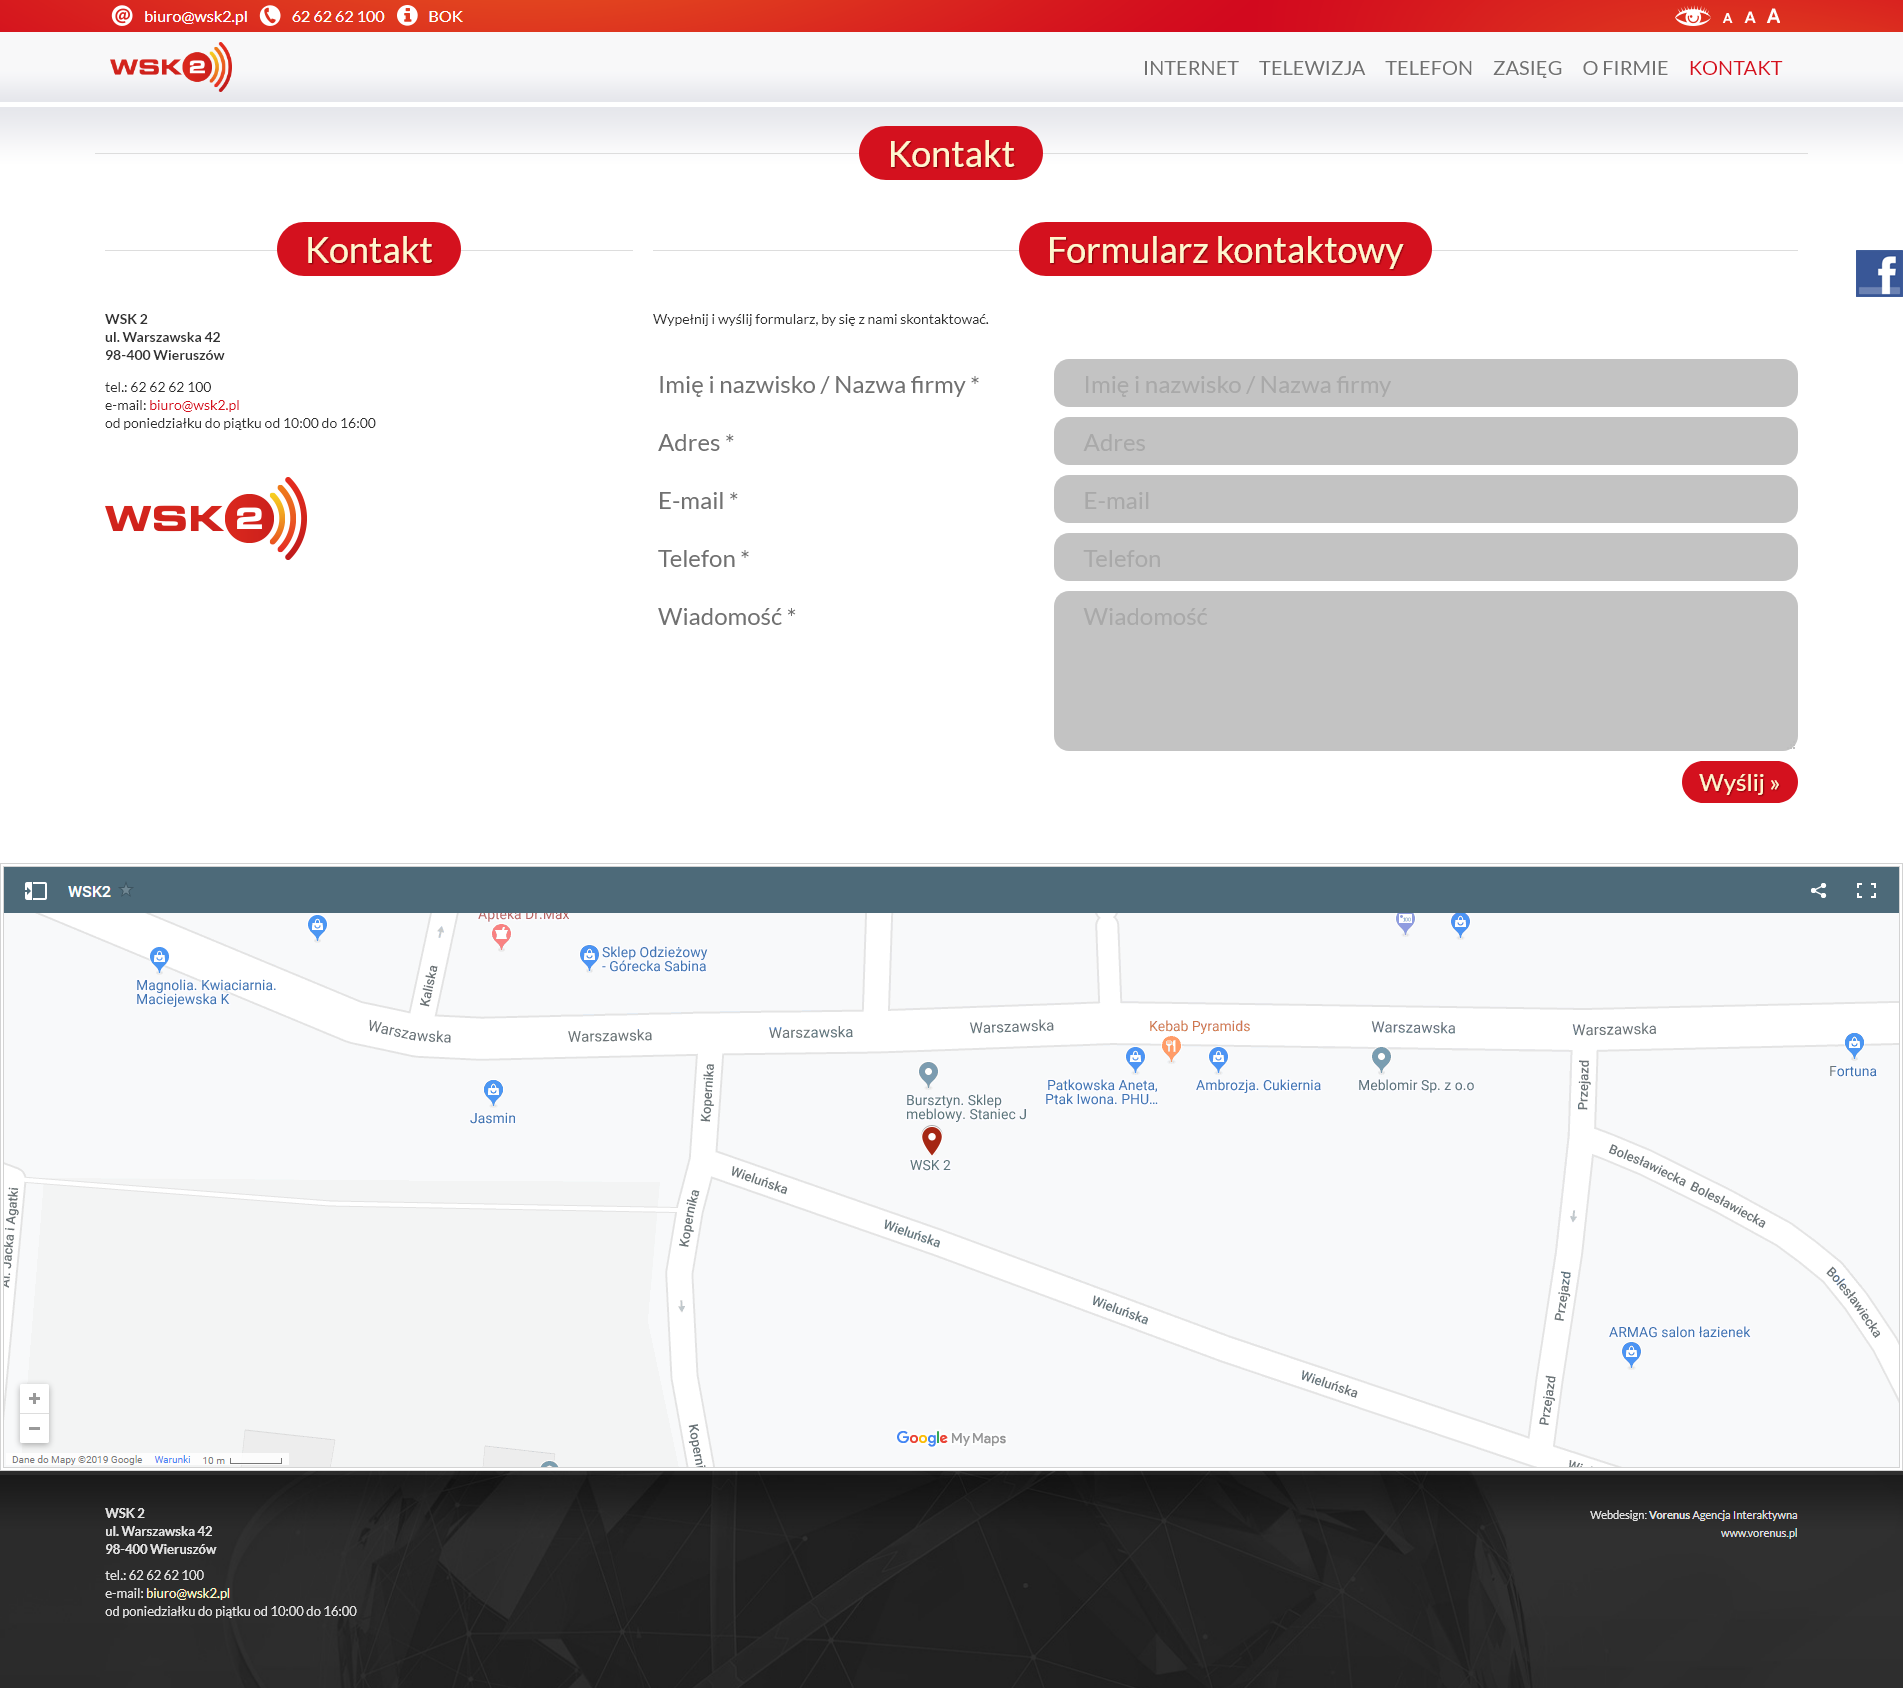Zoom out on the map

coord(34,1428)
